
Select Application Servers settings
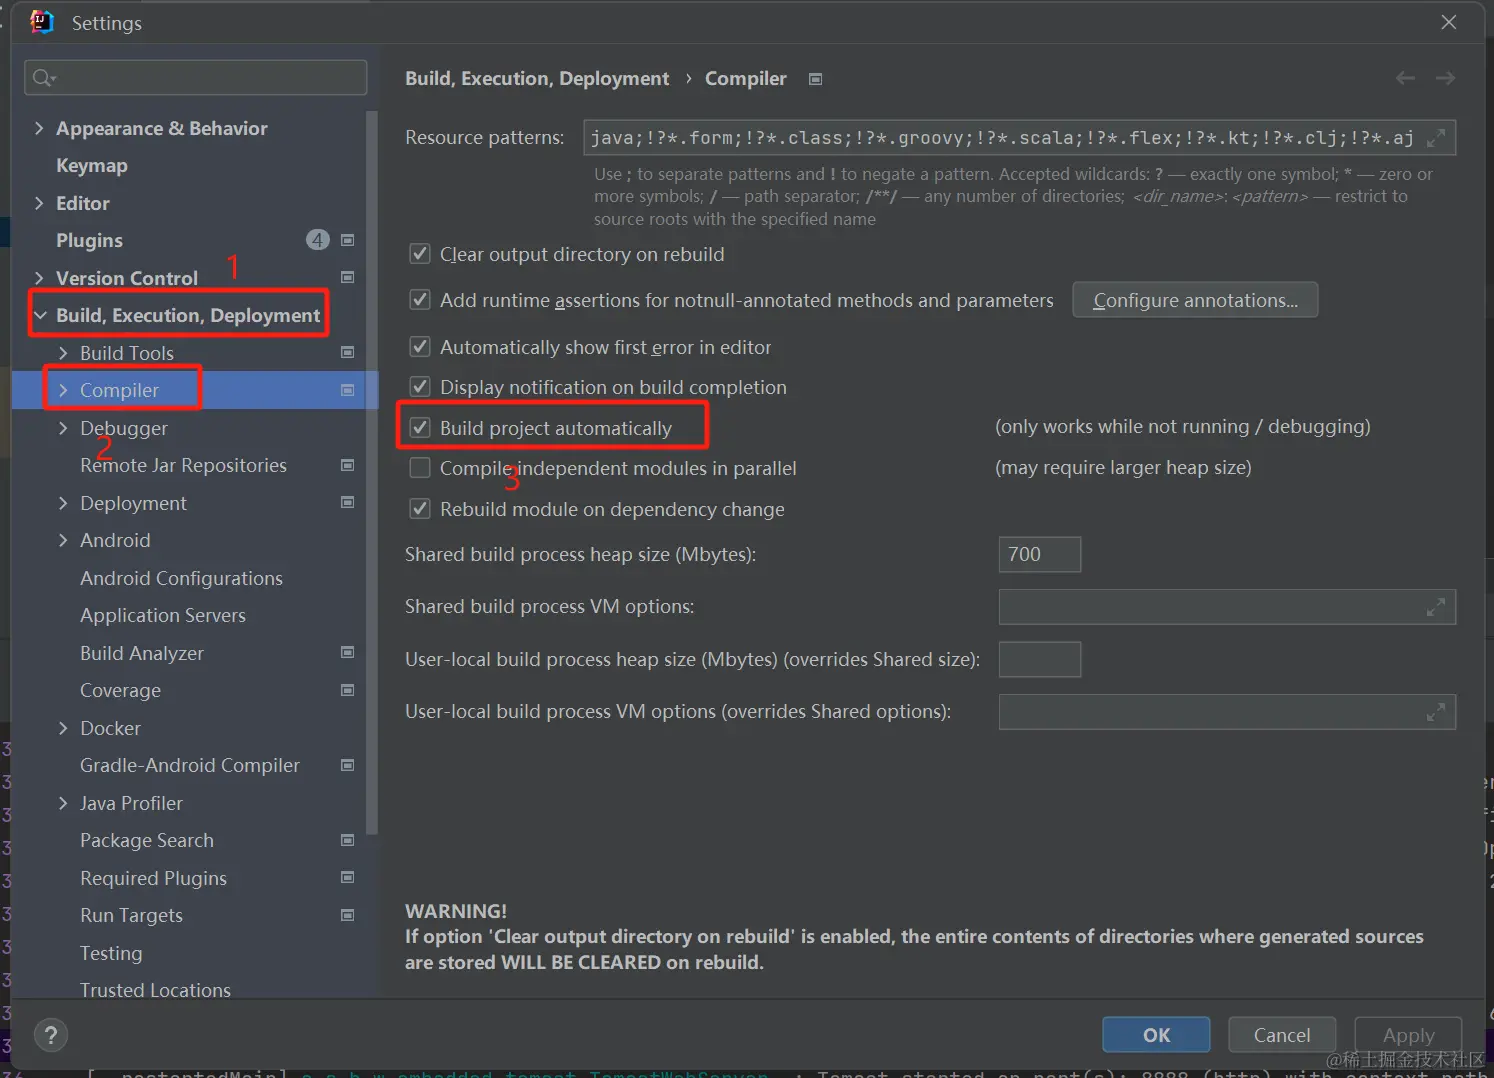pos(163,615)
